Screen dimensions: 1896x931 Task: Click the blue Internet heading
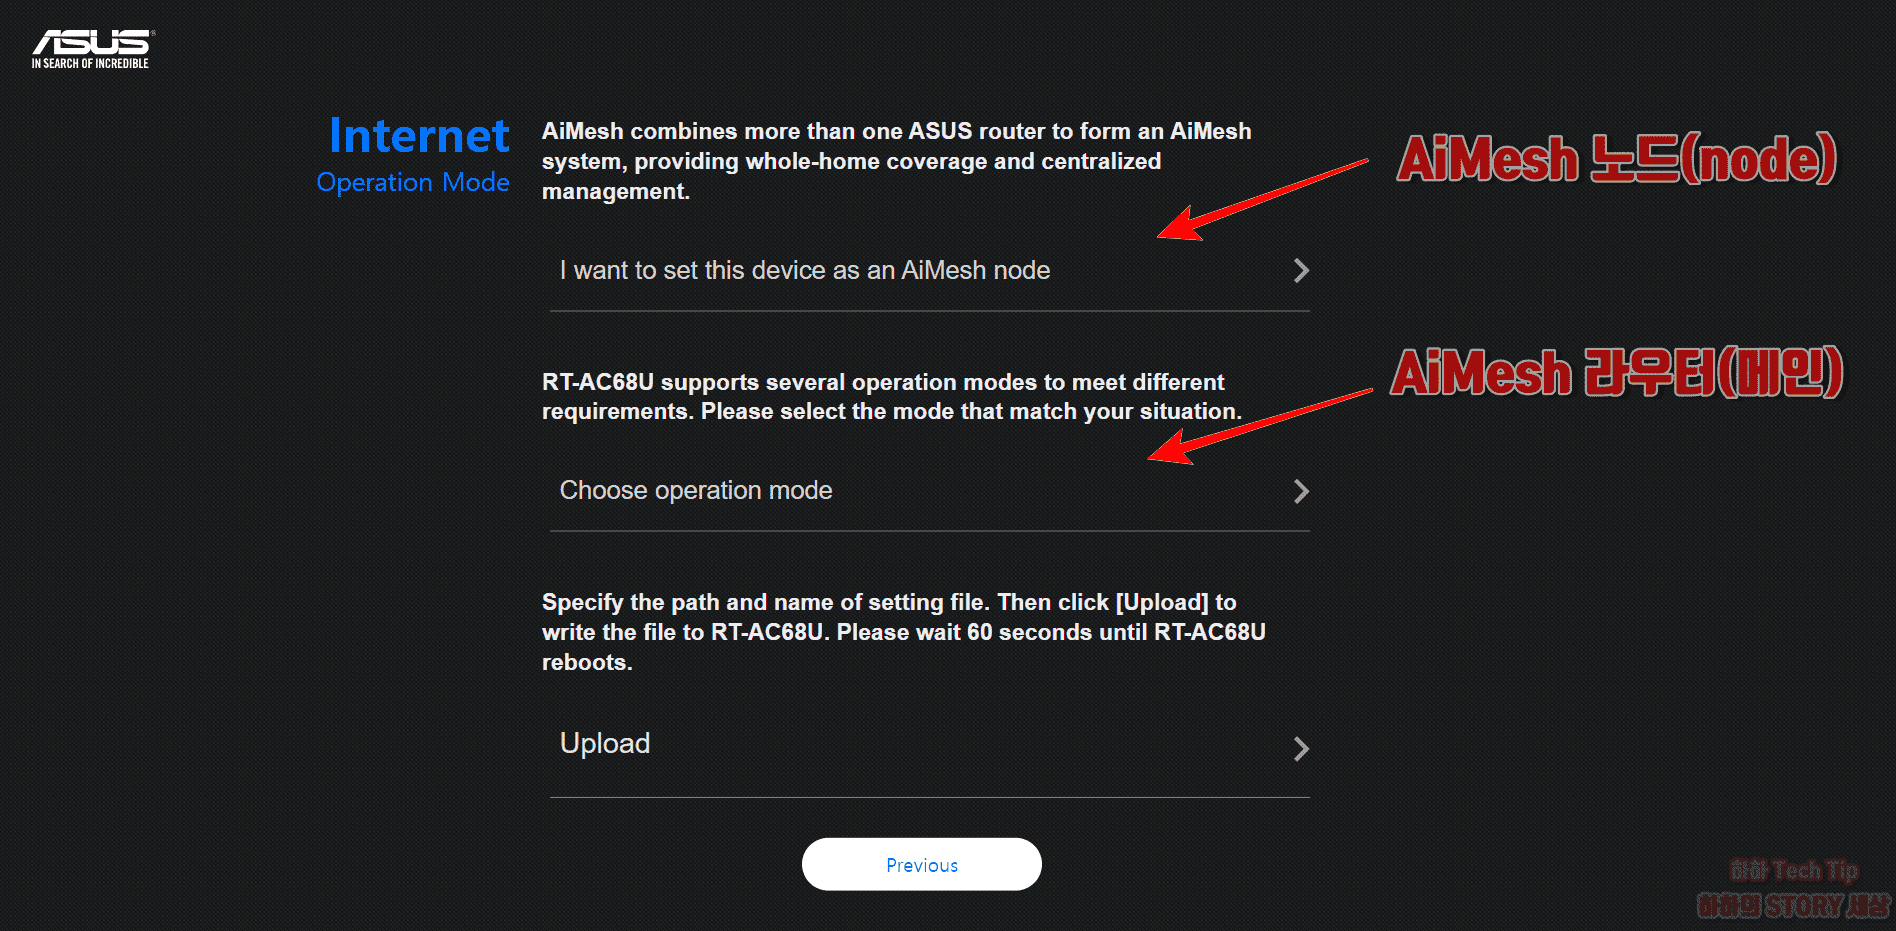(x=417, y=135)
